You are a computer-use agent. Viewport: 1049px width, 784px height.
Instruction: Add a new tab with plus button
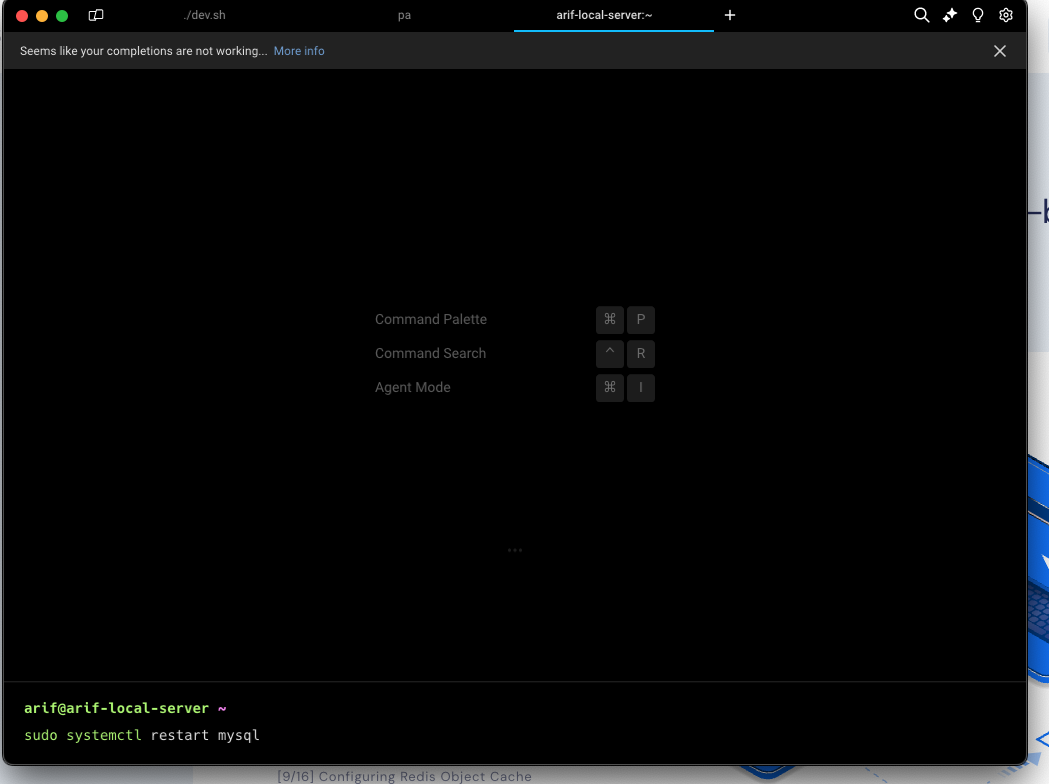(x=730, y=15)
